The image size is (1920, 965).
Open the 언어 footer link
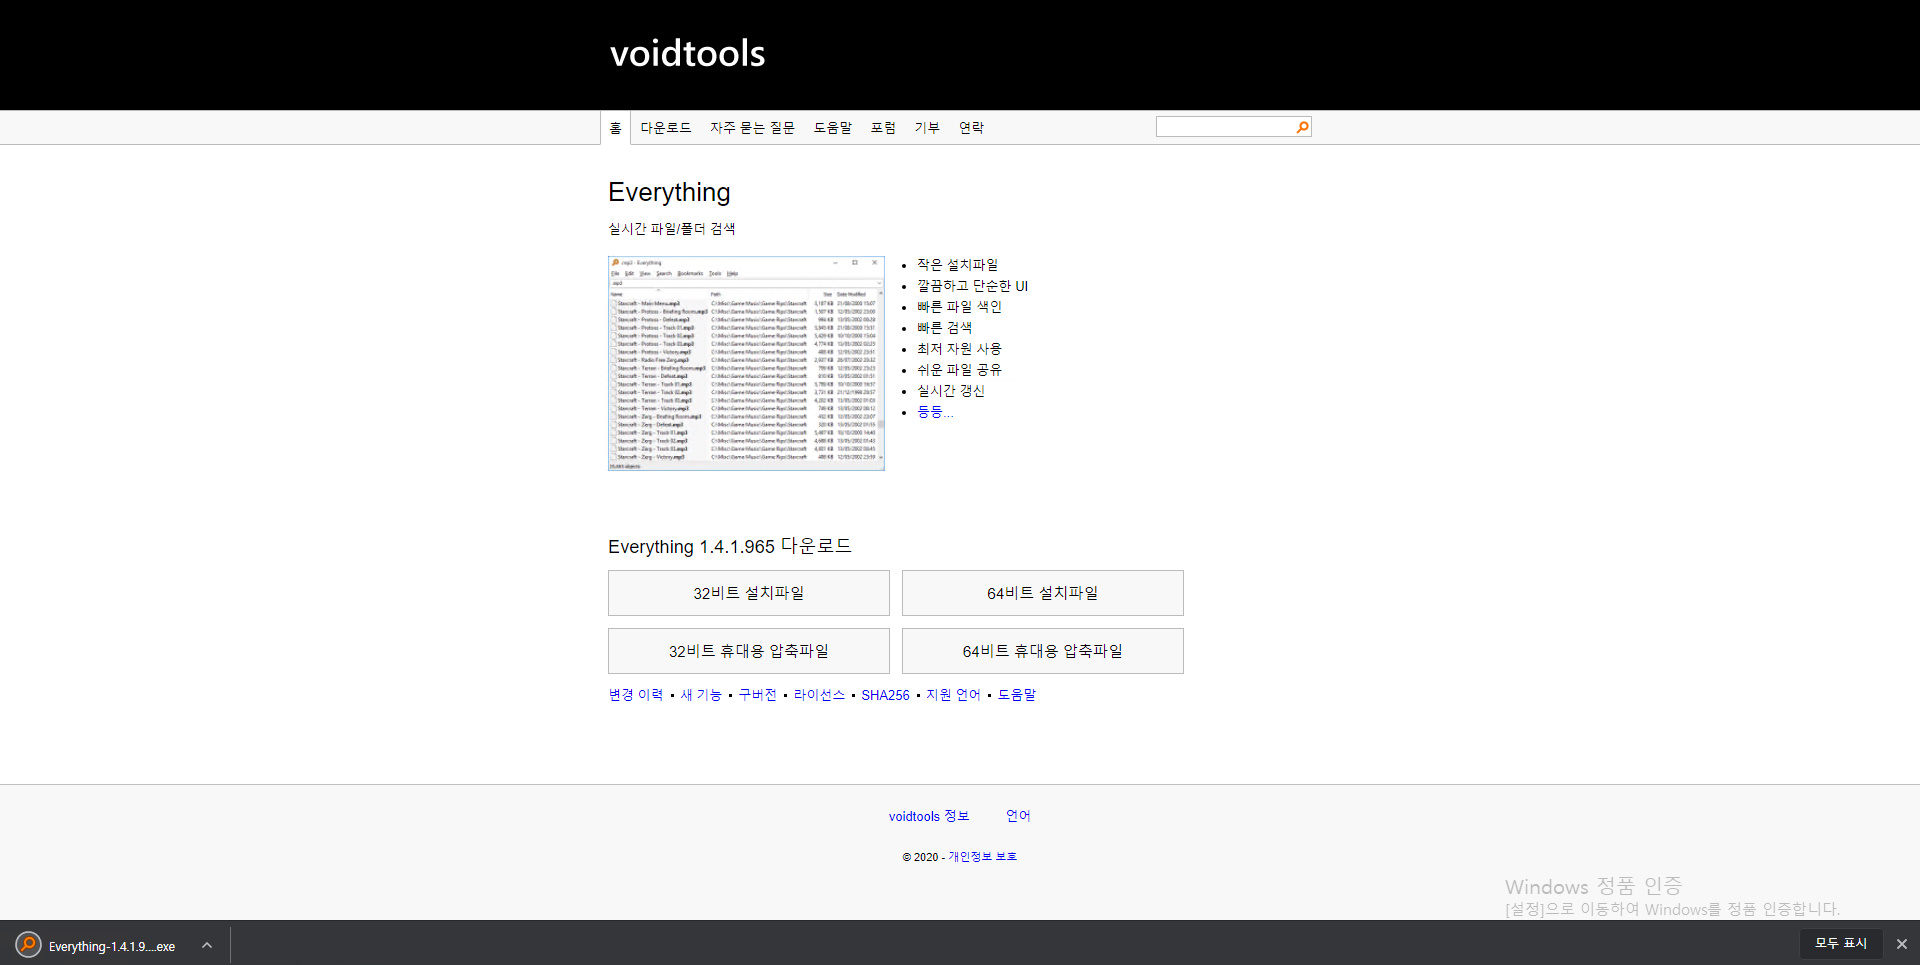[x=1018, y=816]
